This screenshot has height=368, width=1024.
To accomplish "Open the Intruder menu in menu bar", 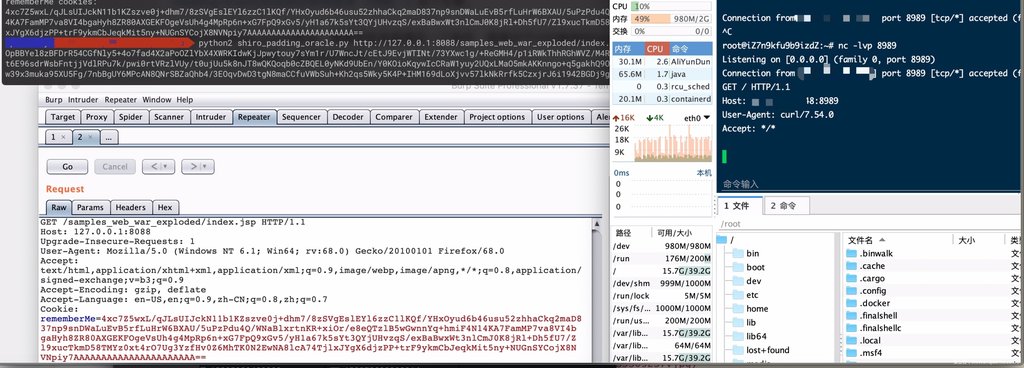I will 83,100.
